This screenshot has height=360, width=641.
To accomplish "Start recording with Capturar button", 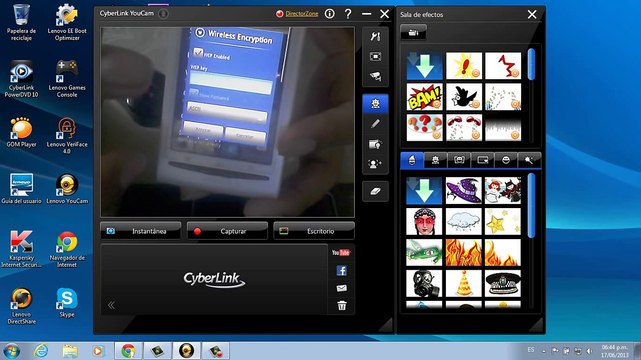I will 227,231.
